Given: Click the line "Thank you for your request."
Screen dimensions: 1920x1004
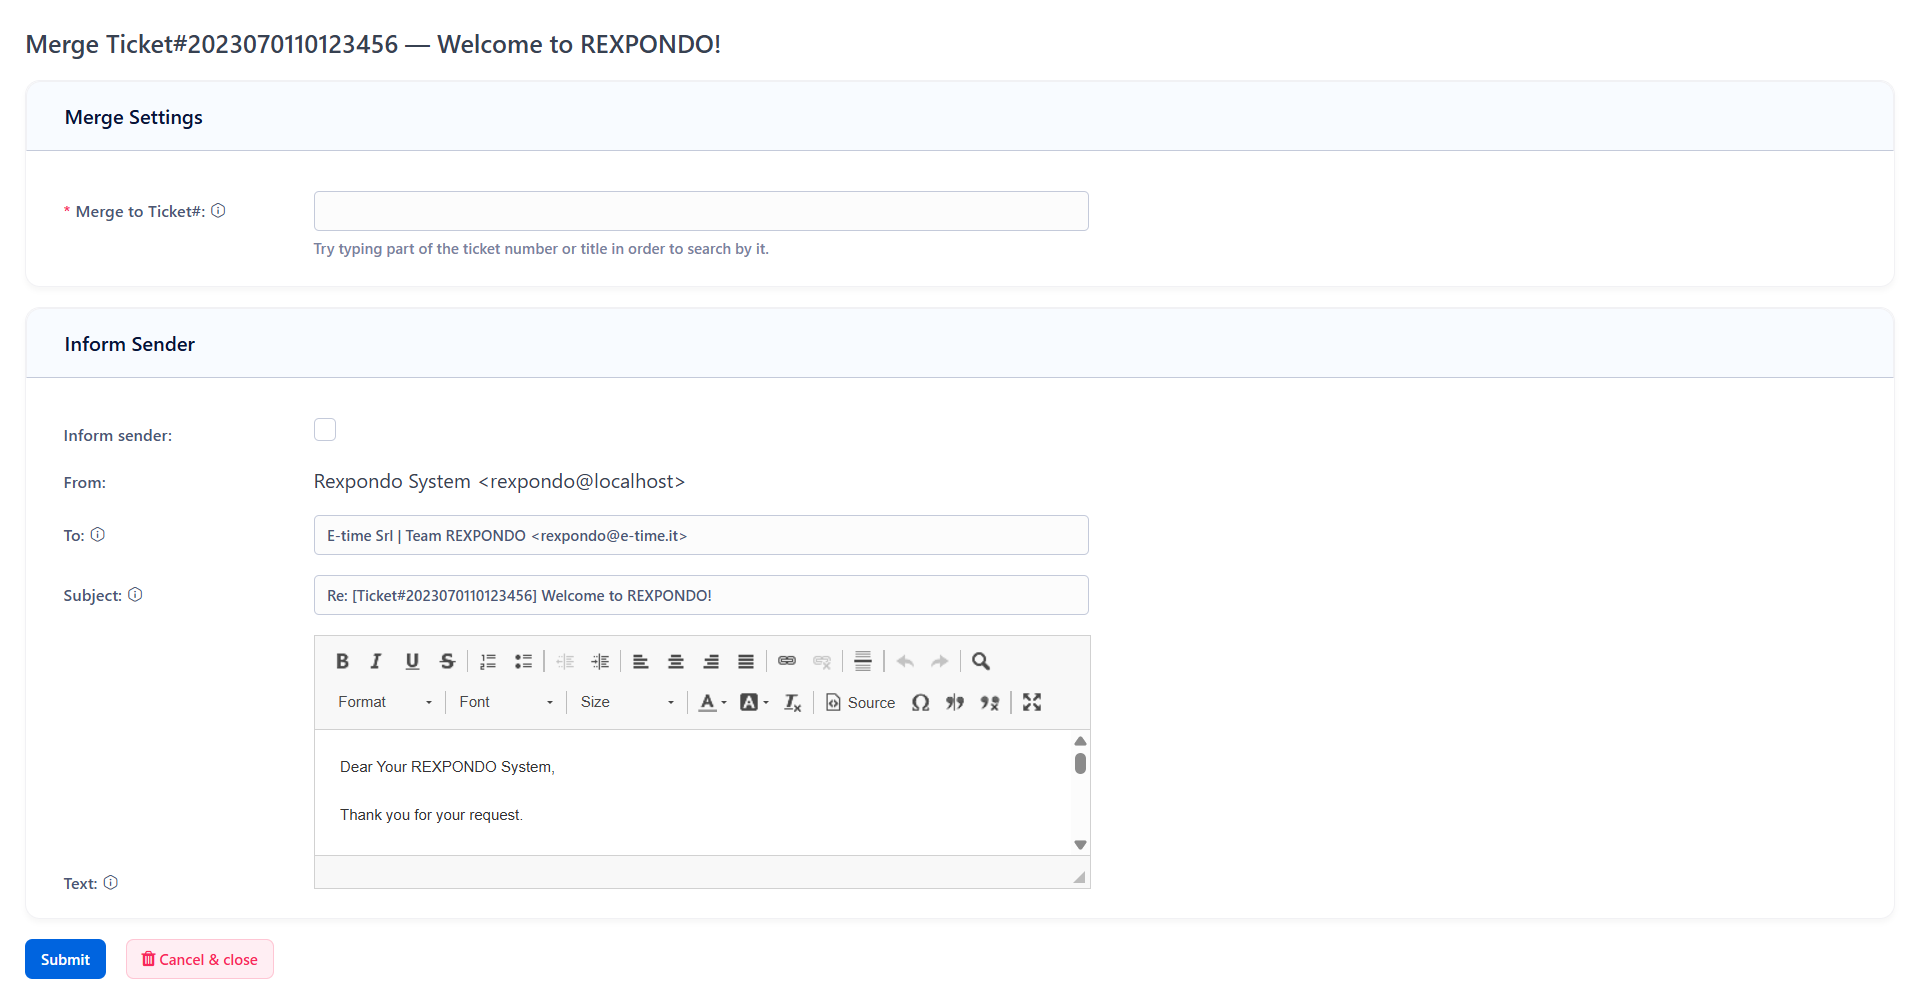Looking at the screenshot, I should tap(431, 815).
